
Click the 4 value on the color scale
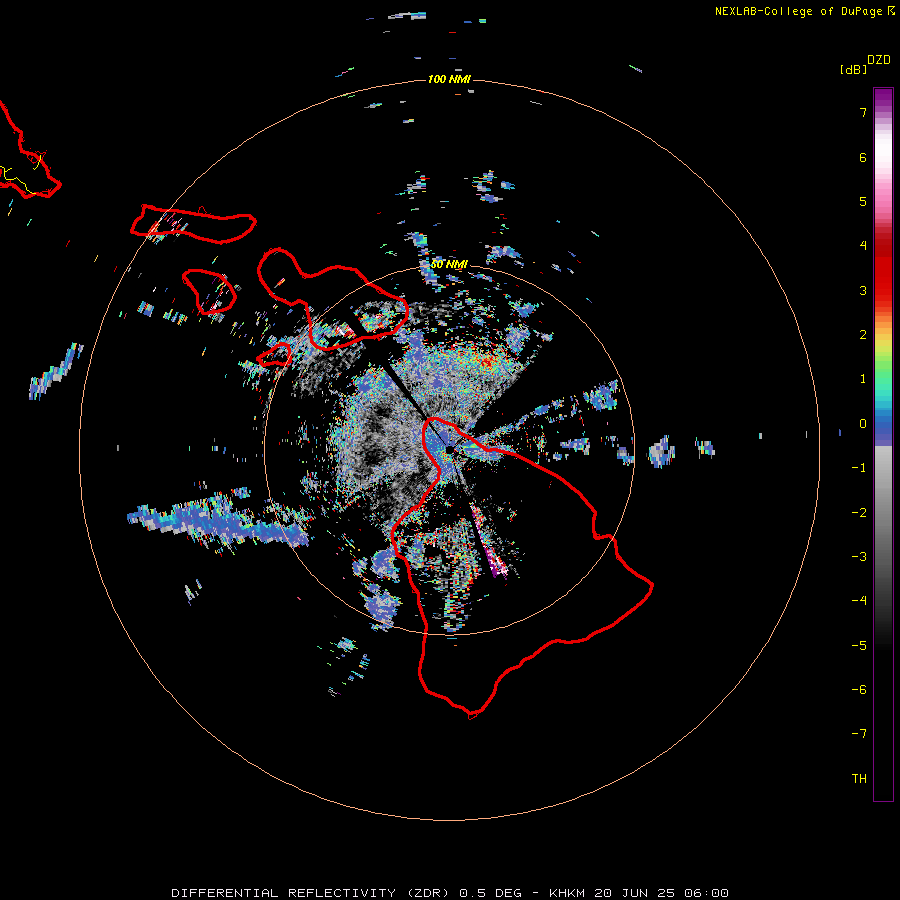[863, 246]
